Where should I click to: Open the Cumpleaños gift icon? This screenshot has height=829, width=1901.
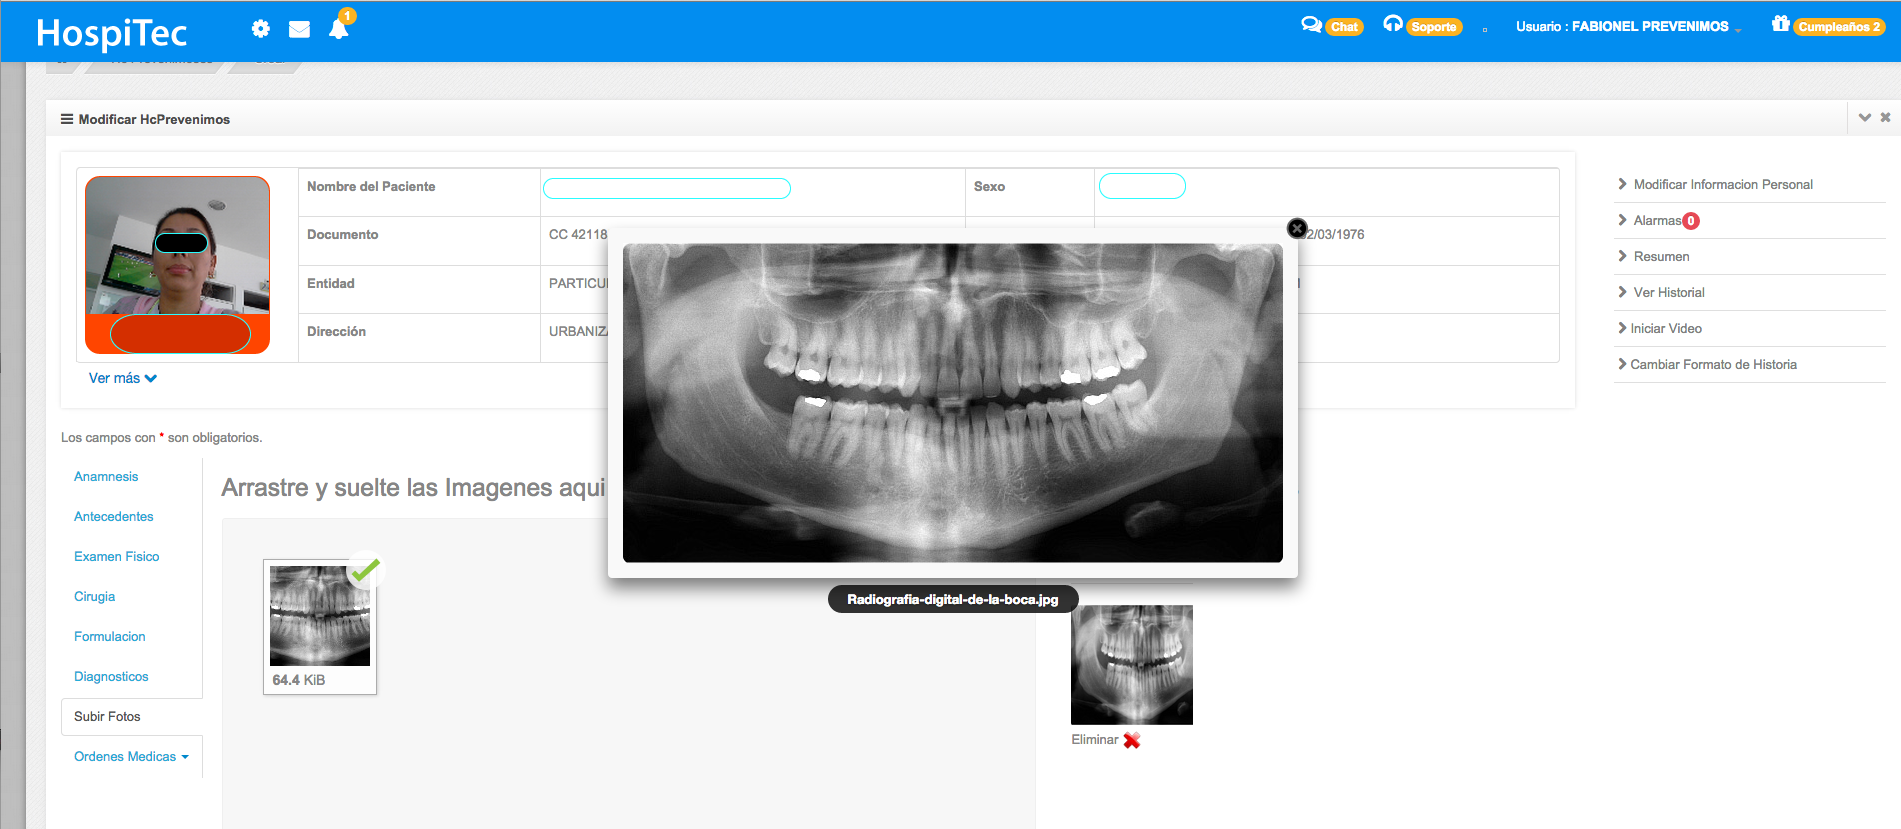(x=1780, y=24)
